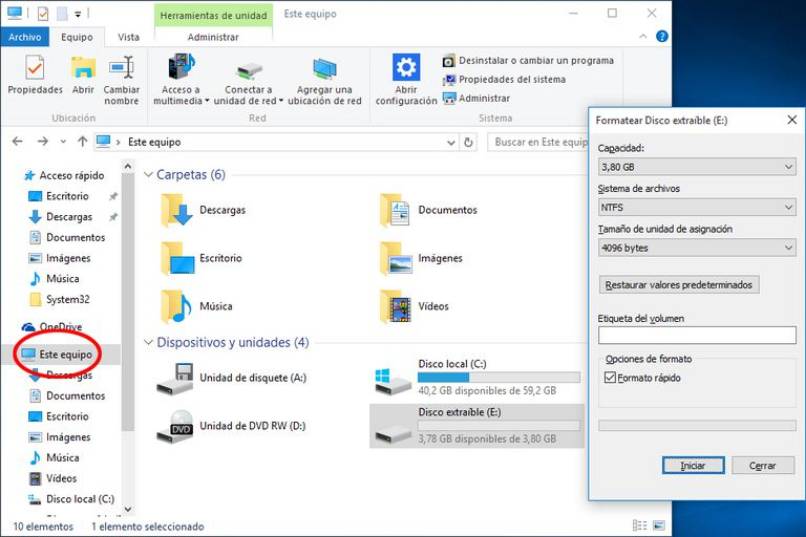Viewport: 806px width, 537px height.
Task: Select Unidad de disquete (A:)
Action: 231,378
